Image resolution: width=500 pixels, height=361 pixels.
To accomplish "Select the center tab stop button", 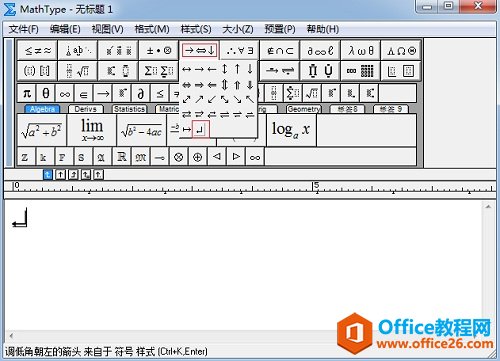I will coord(60,174).
